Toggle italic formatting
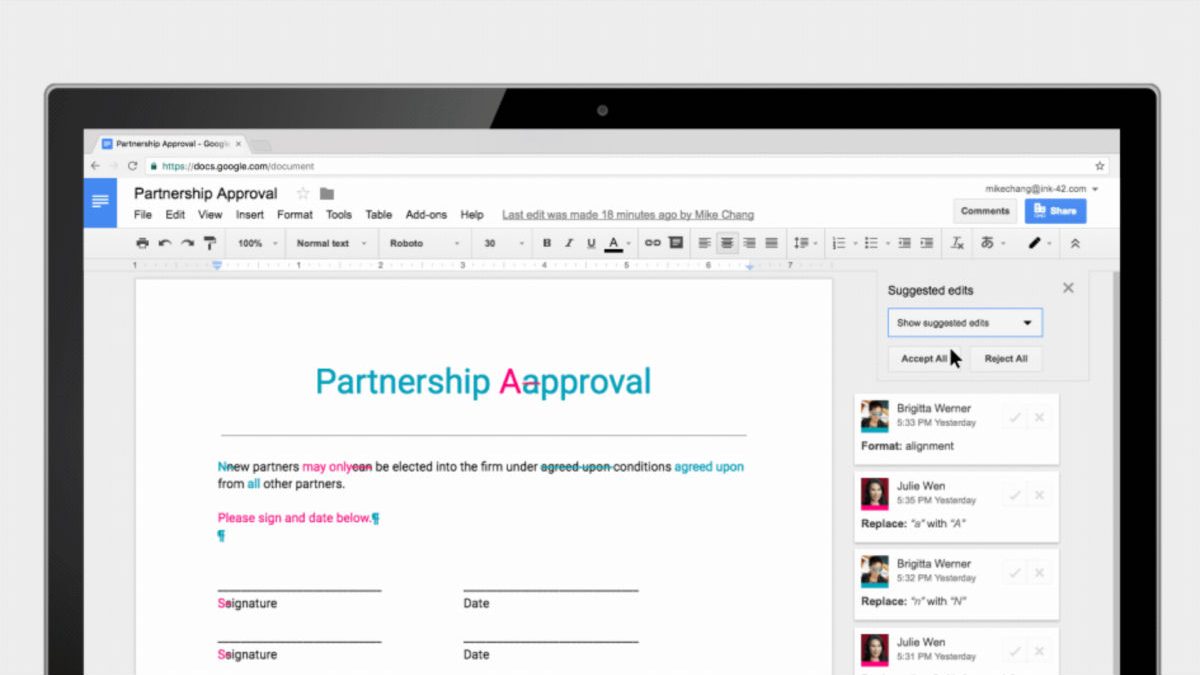 569,243
